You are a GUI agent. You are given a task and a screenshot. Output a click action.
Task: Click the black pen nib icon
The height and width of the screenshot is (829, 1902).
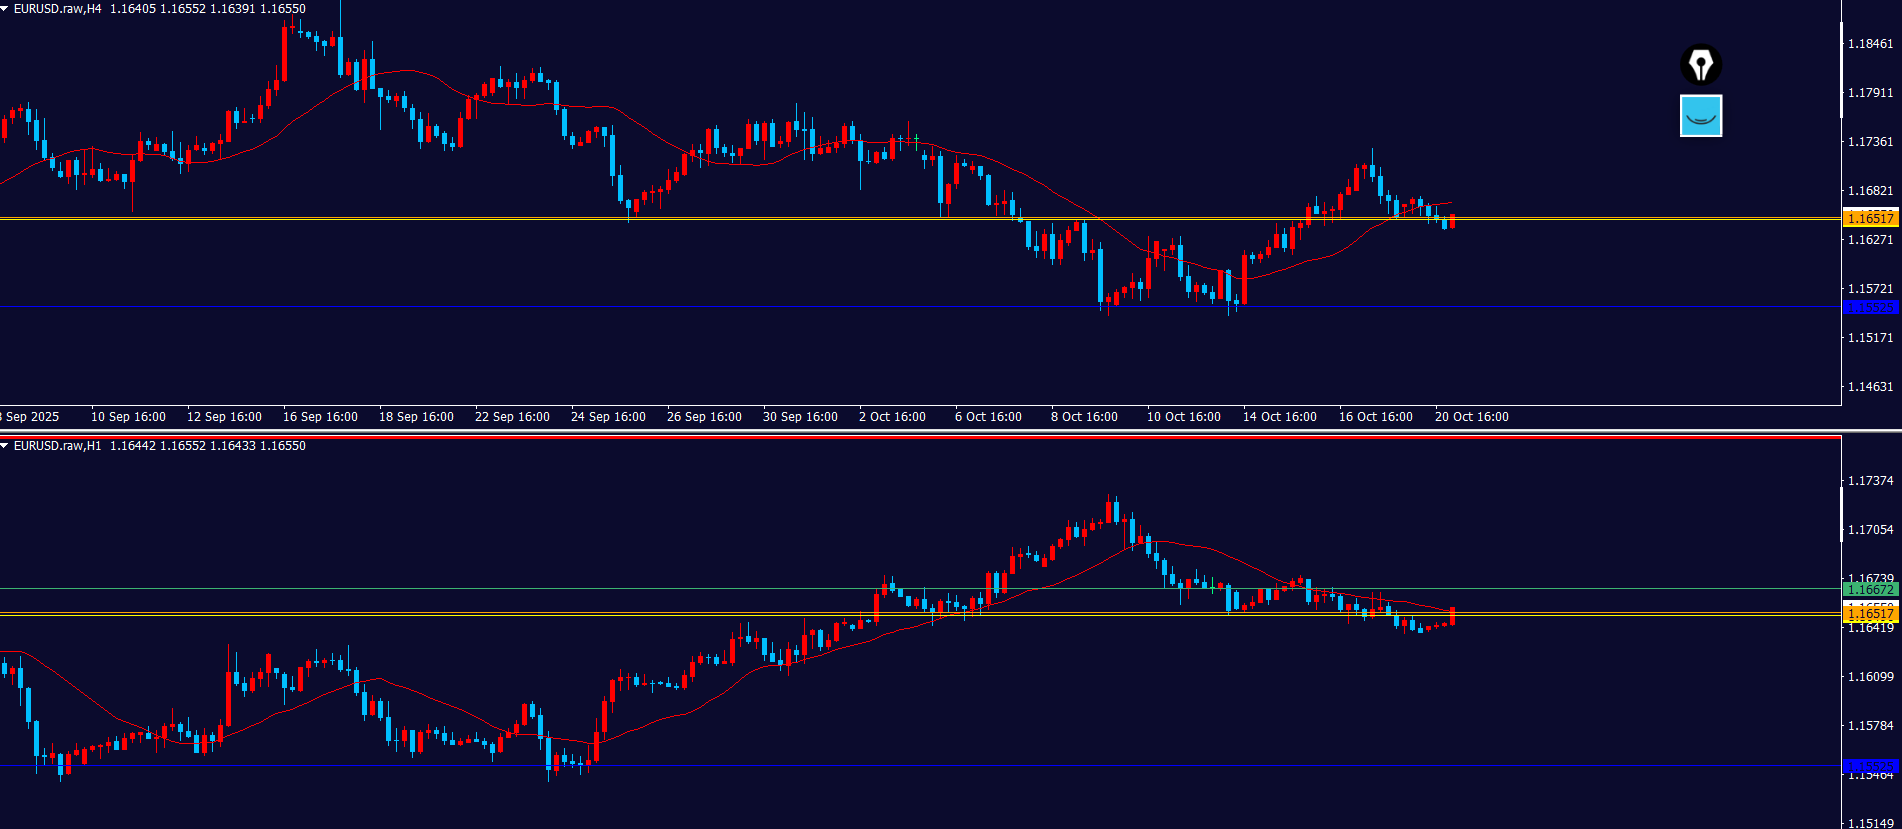tap(1700, 65)
